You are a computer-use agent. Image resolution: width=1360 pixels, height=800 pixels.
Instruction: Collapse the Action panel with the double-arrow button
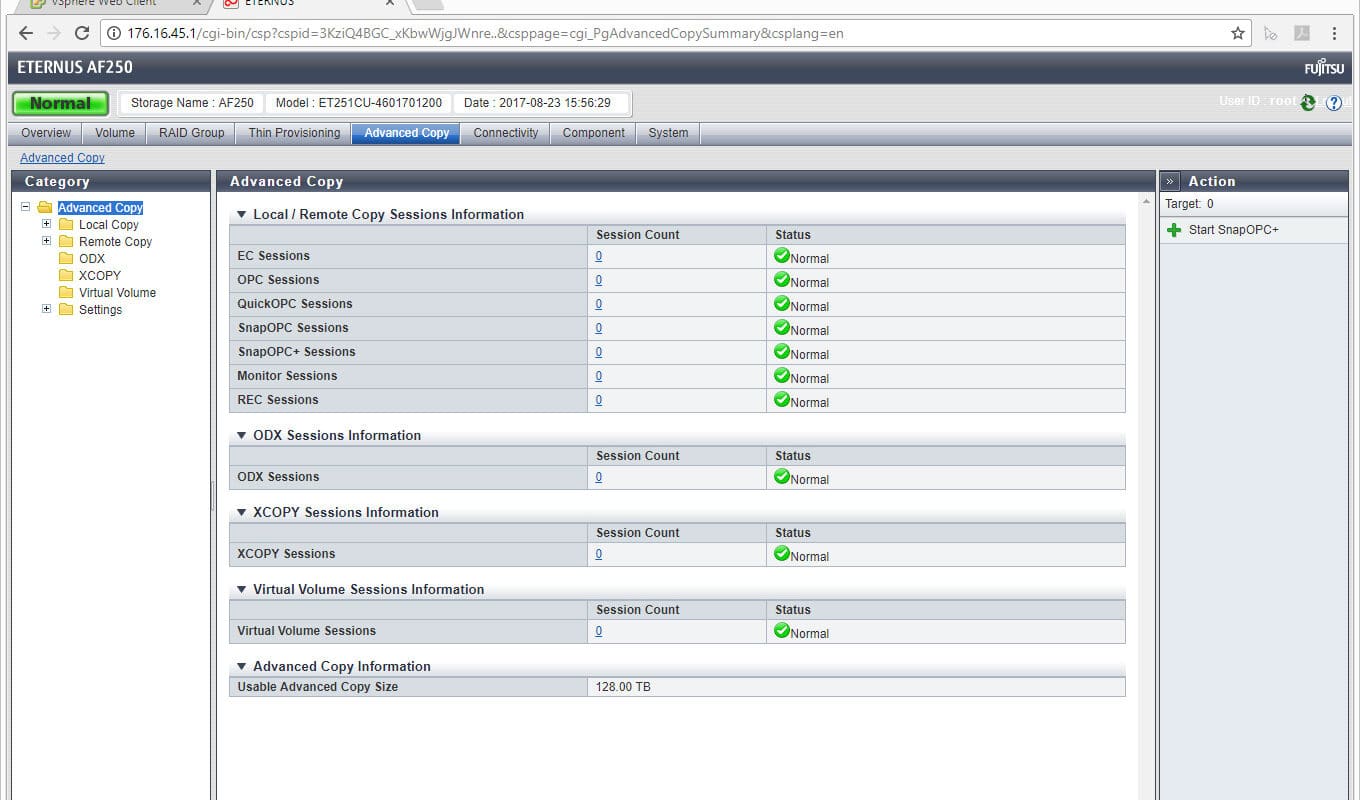click(1170, 181)
